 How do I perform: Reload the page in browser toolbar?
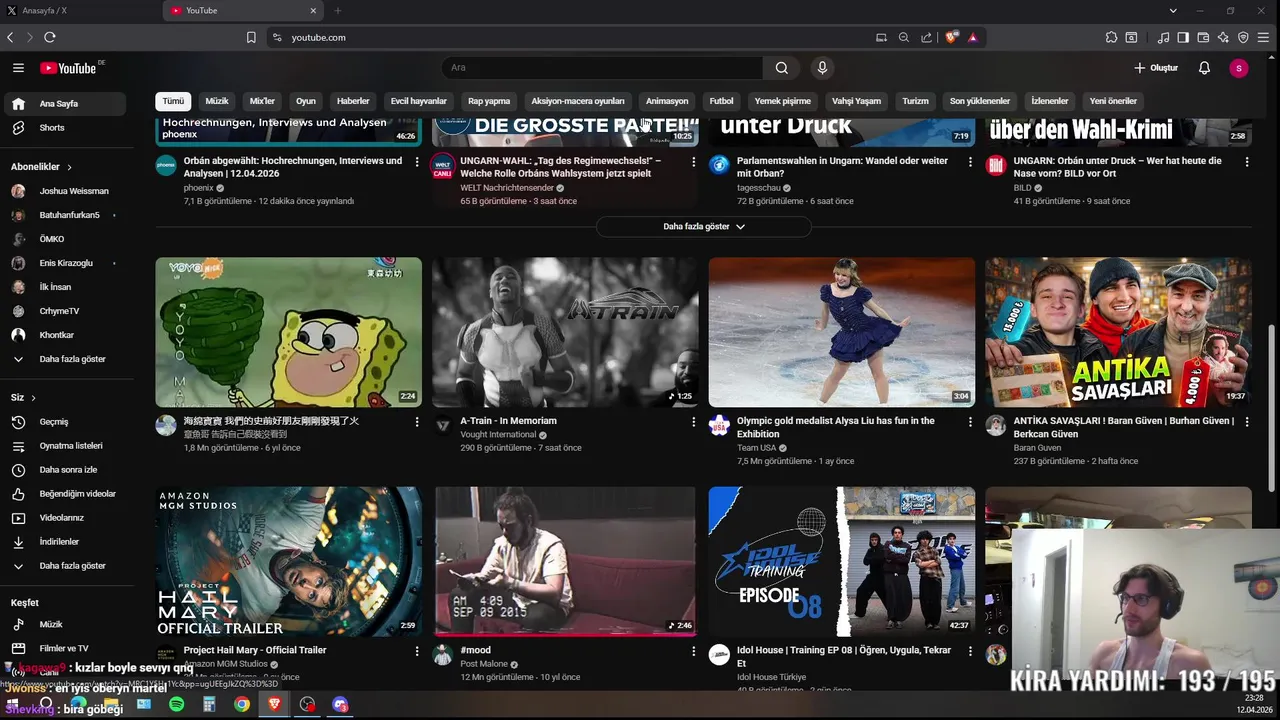pos(49,37)
